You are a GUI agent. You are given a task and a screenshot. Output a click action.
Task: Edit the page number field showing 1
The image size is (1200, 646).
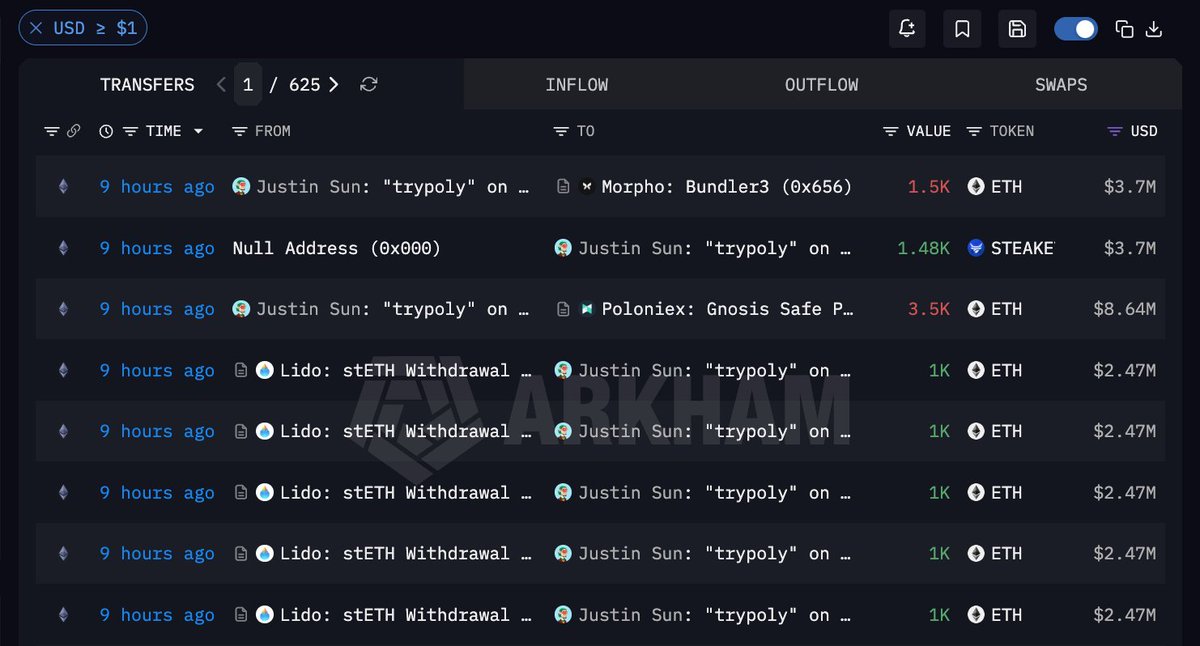point(248,85)
